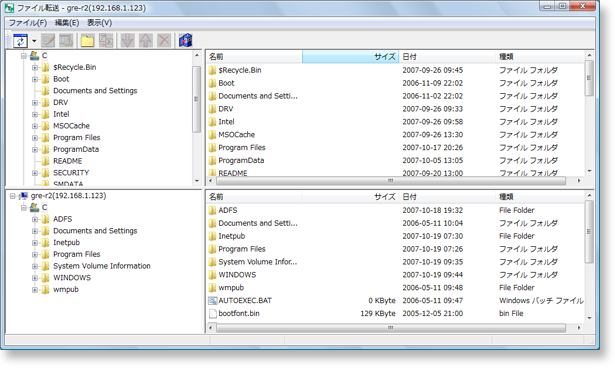This screenshot has height=375, width=615.
Task: Open the 表示(V) menu
Action: coord(99,23)
